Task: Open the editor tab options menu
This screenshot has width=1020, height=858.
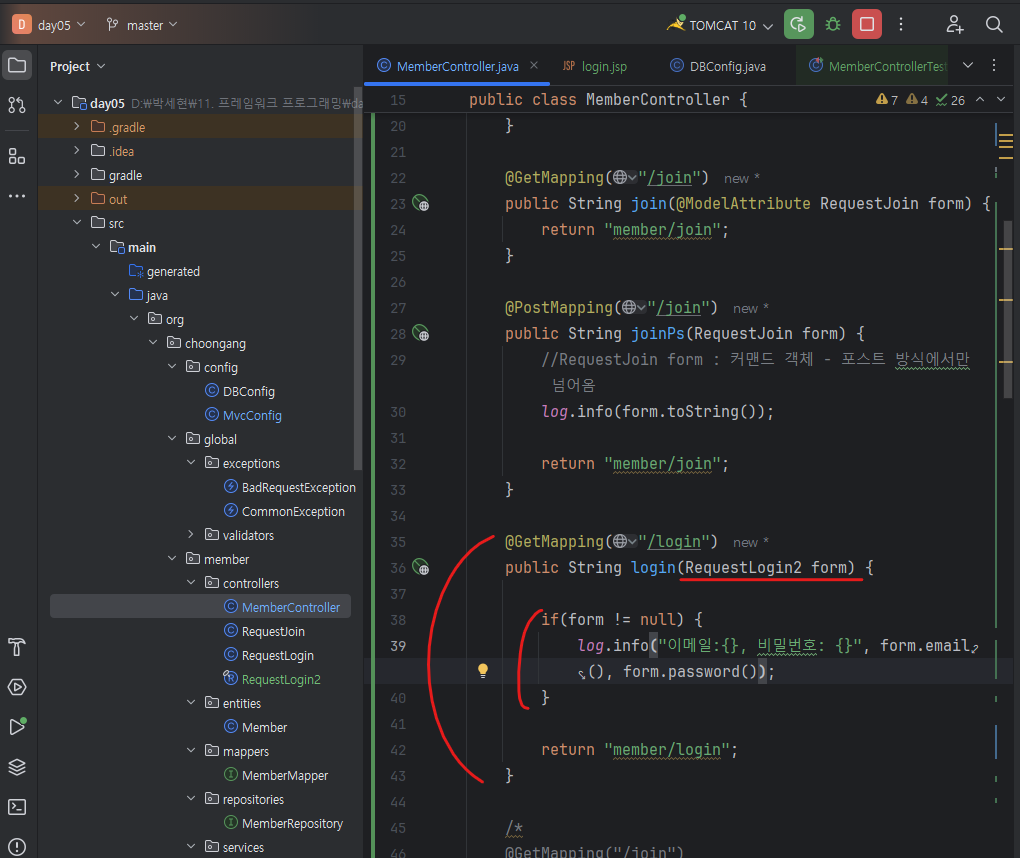Action: tap(994, 65)
